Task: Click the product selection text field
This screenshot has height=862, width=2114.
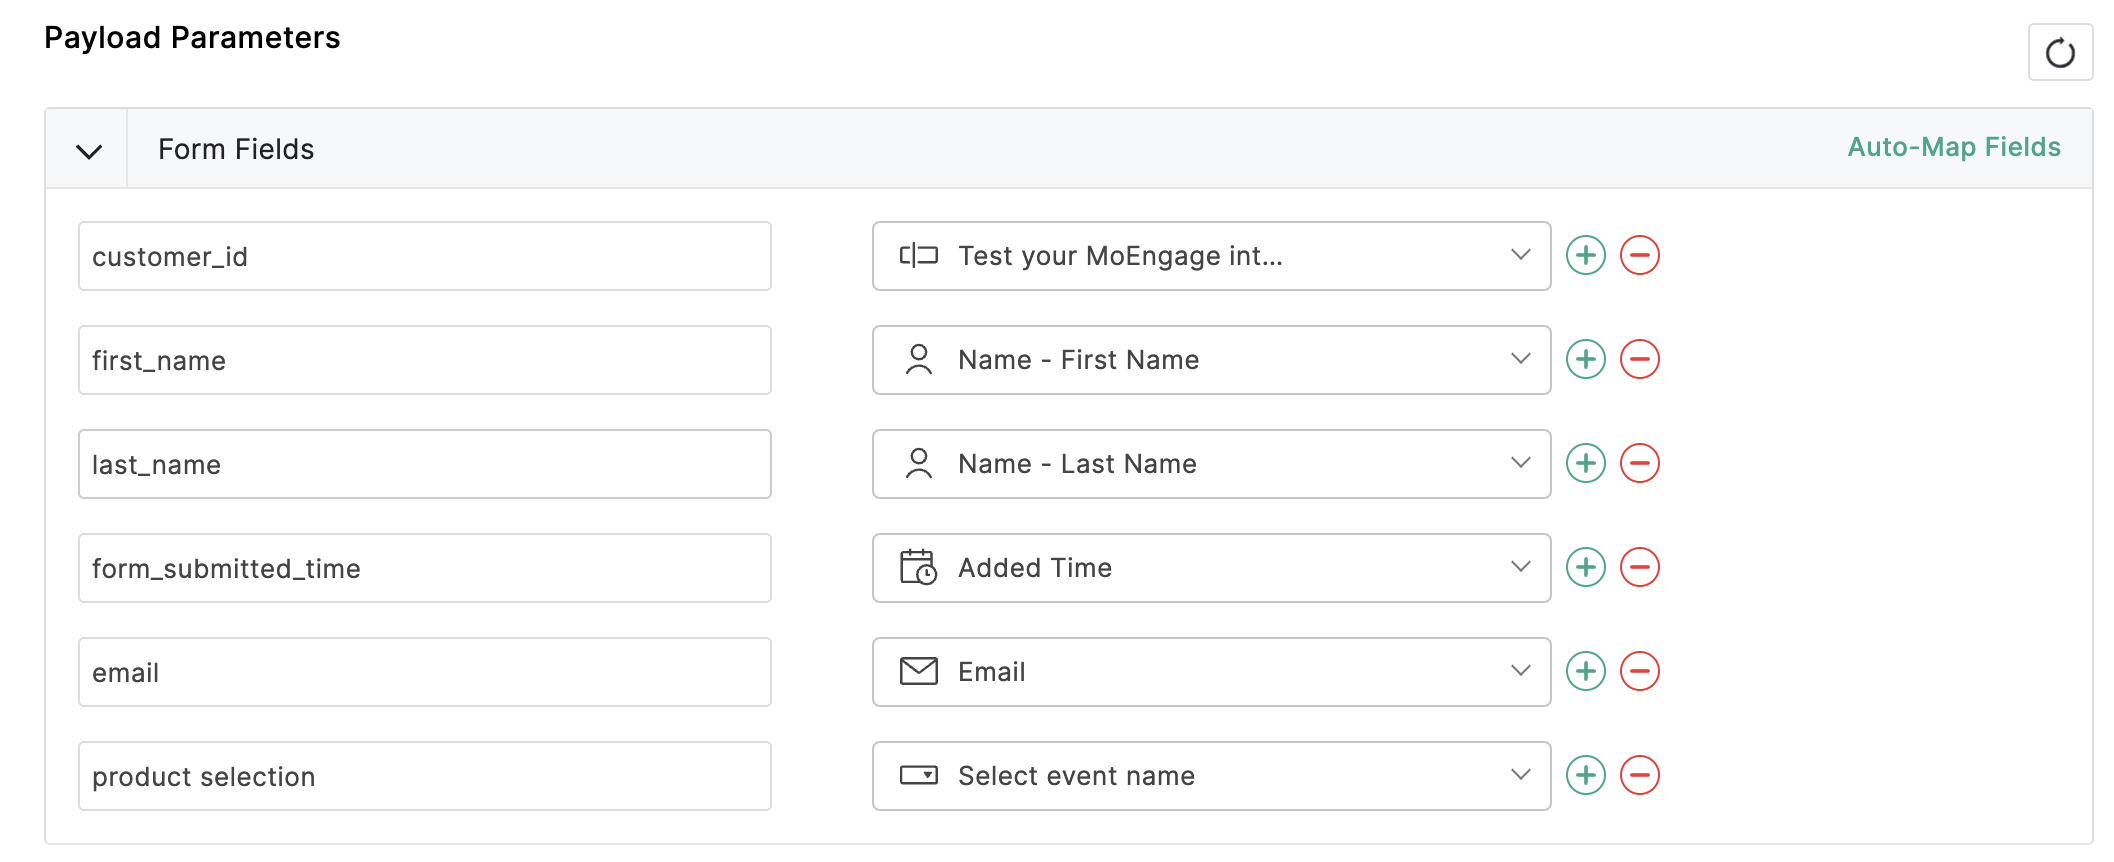Action: [424, 777]
